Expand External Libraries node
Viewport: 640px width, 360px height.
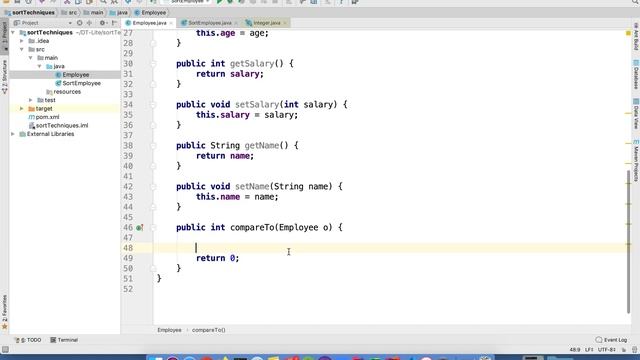pyautogui.click(x=13, y=134)
